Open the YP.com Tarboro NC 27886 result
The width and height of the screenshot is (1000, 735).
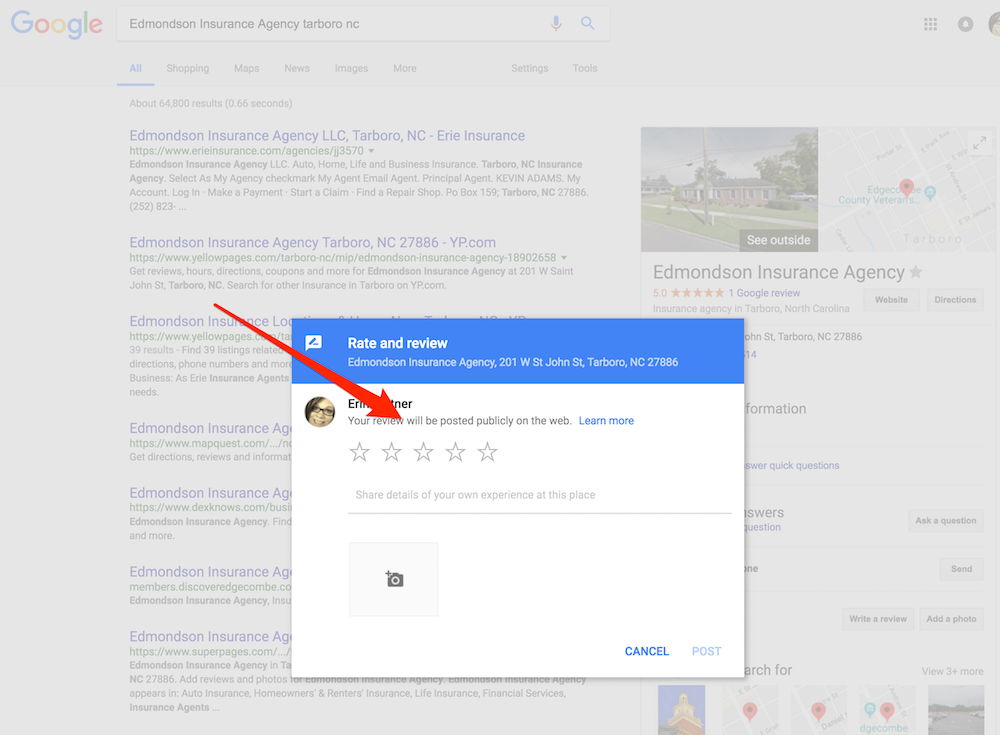pyautogui.click(x=312, y=242)
